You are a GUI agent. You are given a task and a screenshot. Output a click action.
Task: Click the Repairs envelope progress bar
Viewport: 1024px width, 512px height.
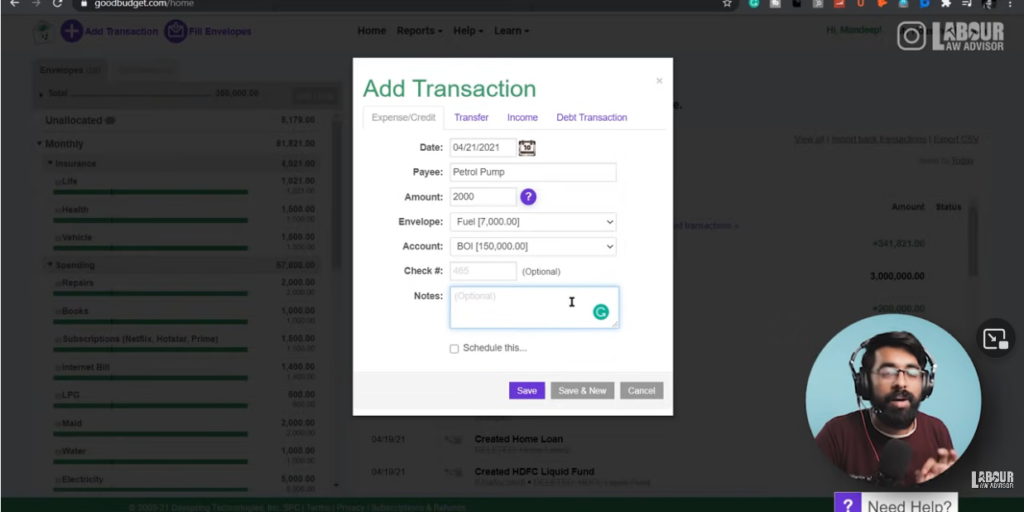point(151,294)
